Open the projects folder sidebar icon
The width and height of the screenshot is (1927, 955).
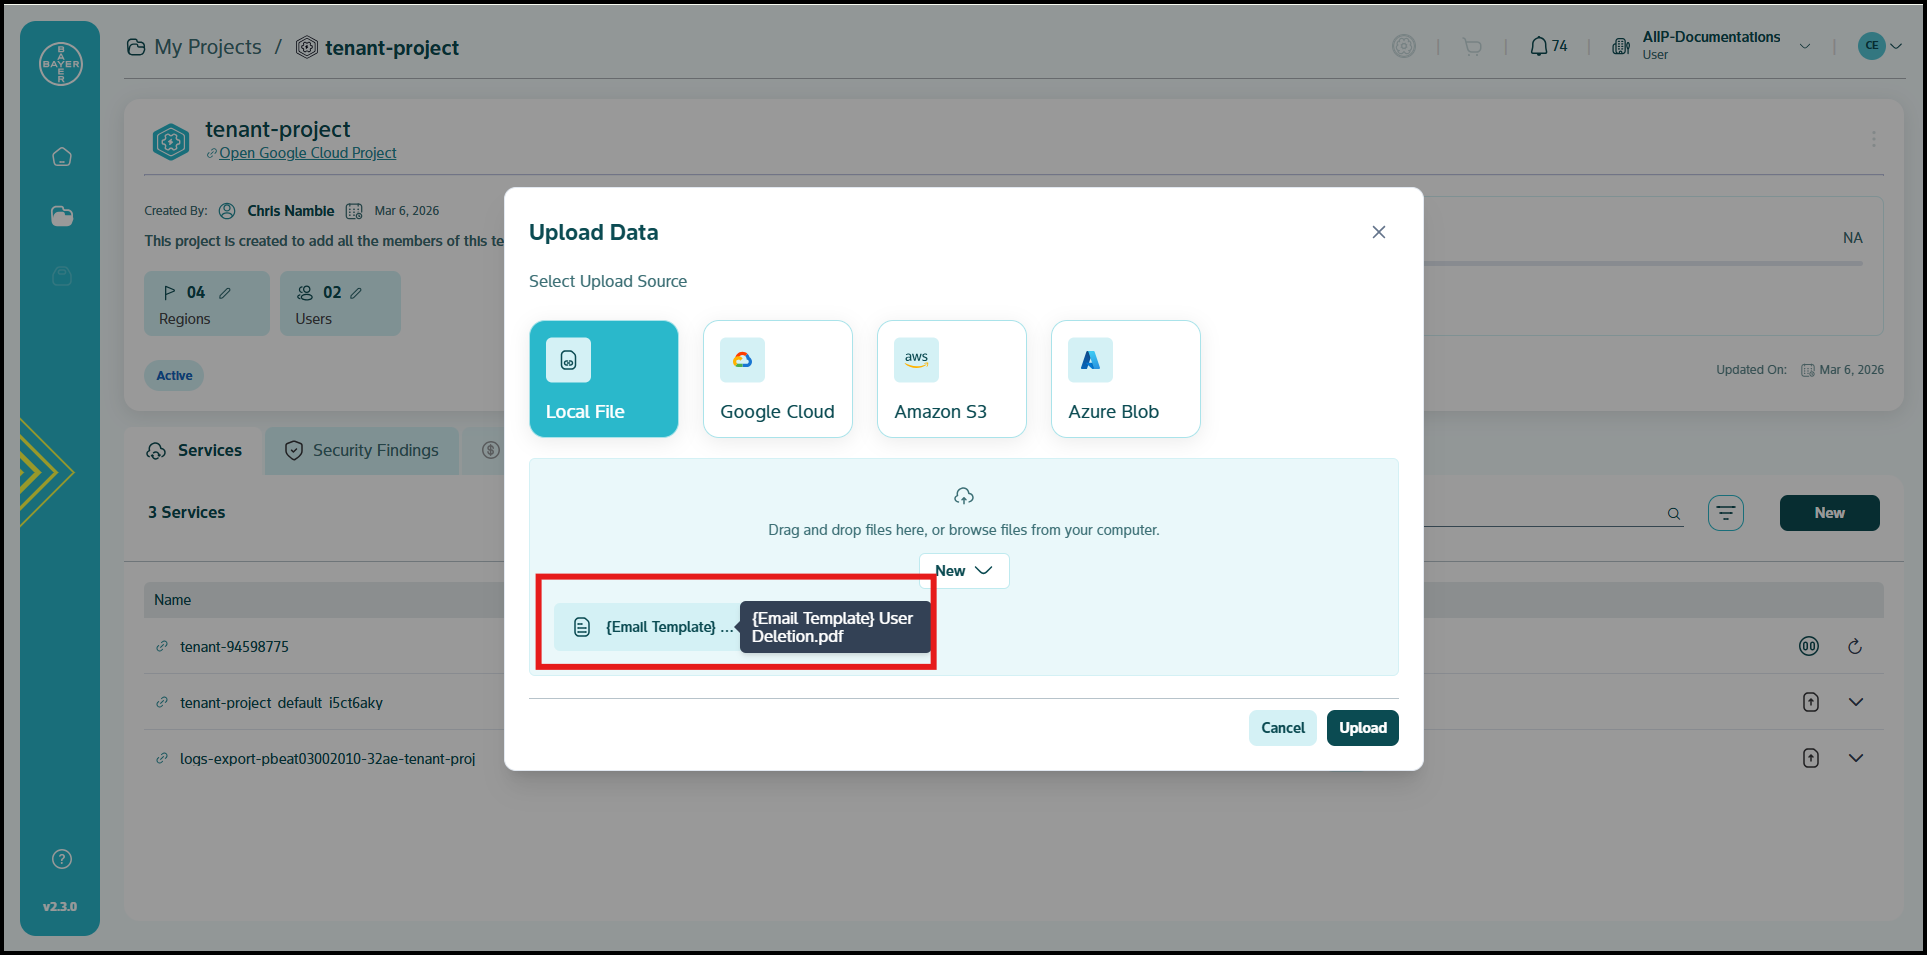coord(62,216)
